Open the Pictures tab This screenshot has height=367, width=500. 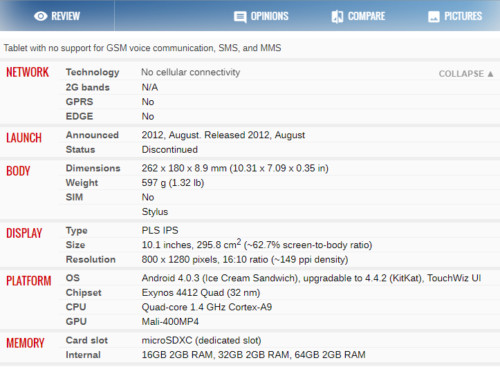pyautogui.click(x=455, y=16)
